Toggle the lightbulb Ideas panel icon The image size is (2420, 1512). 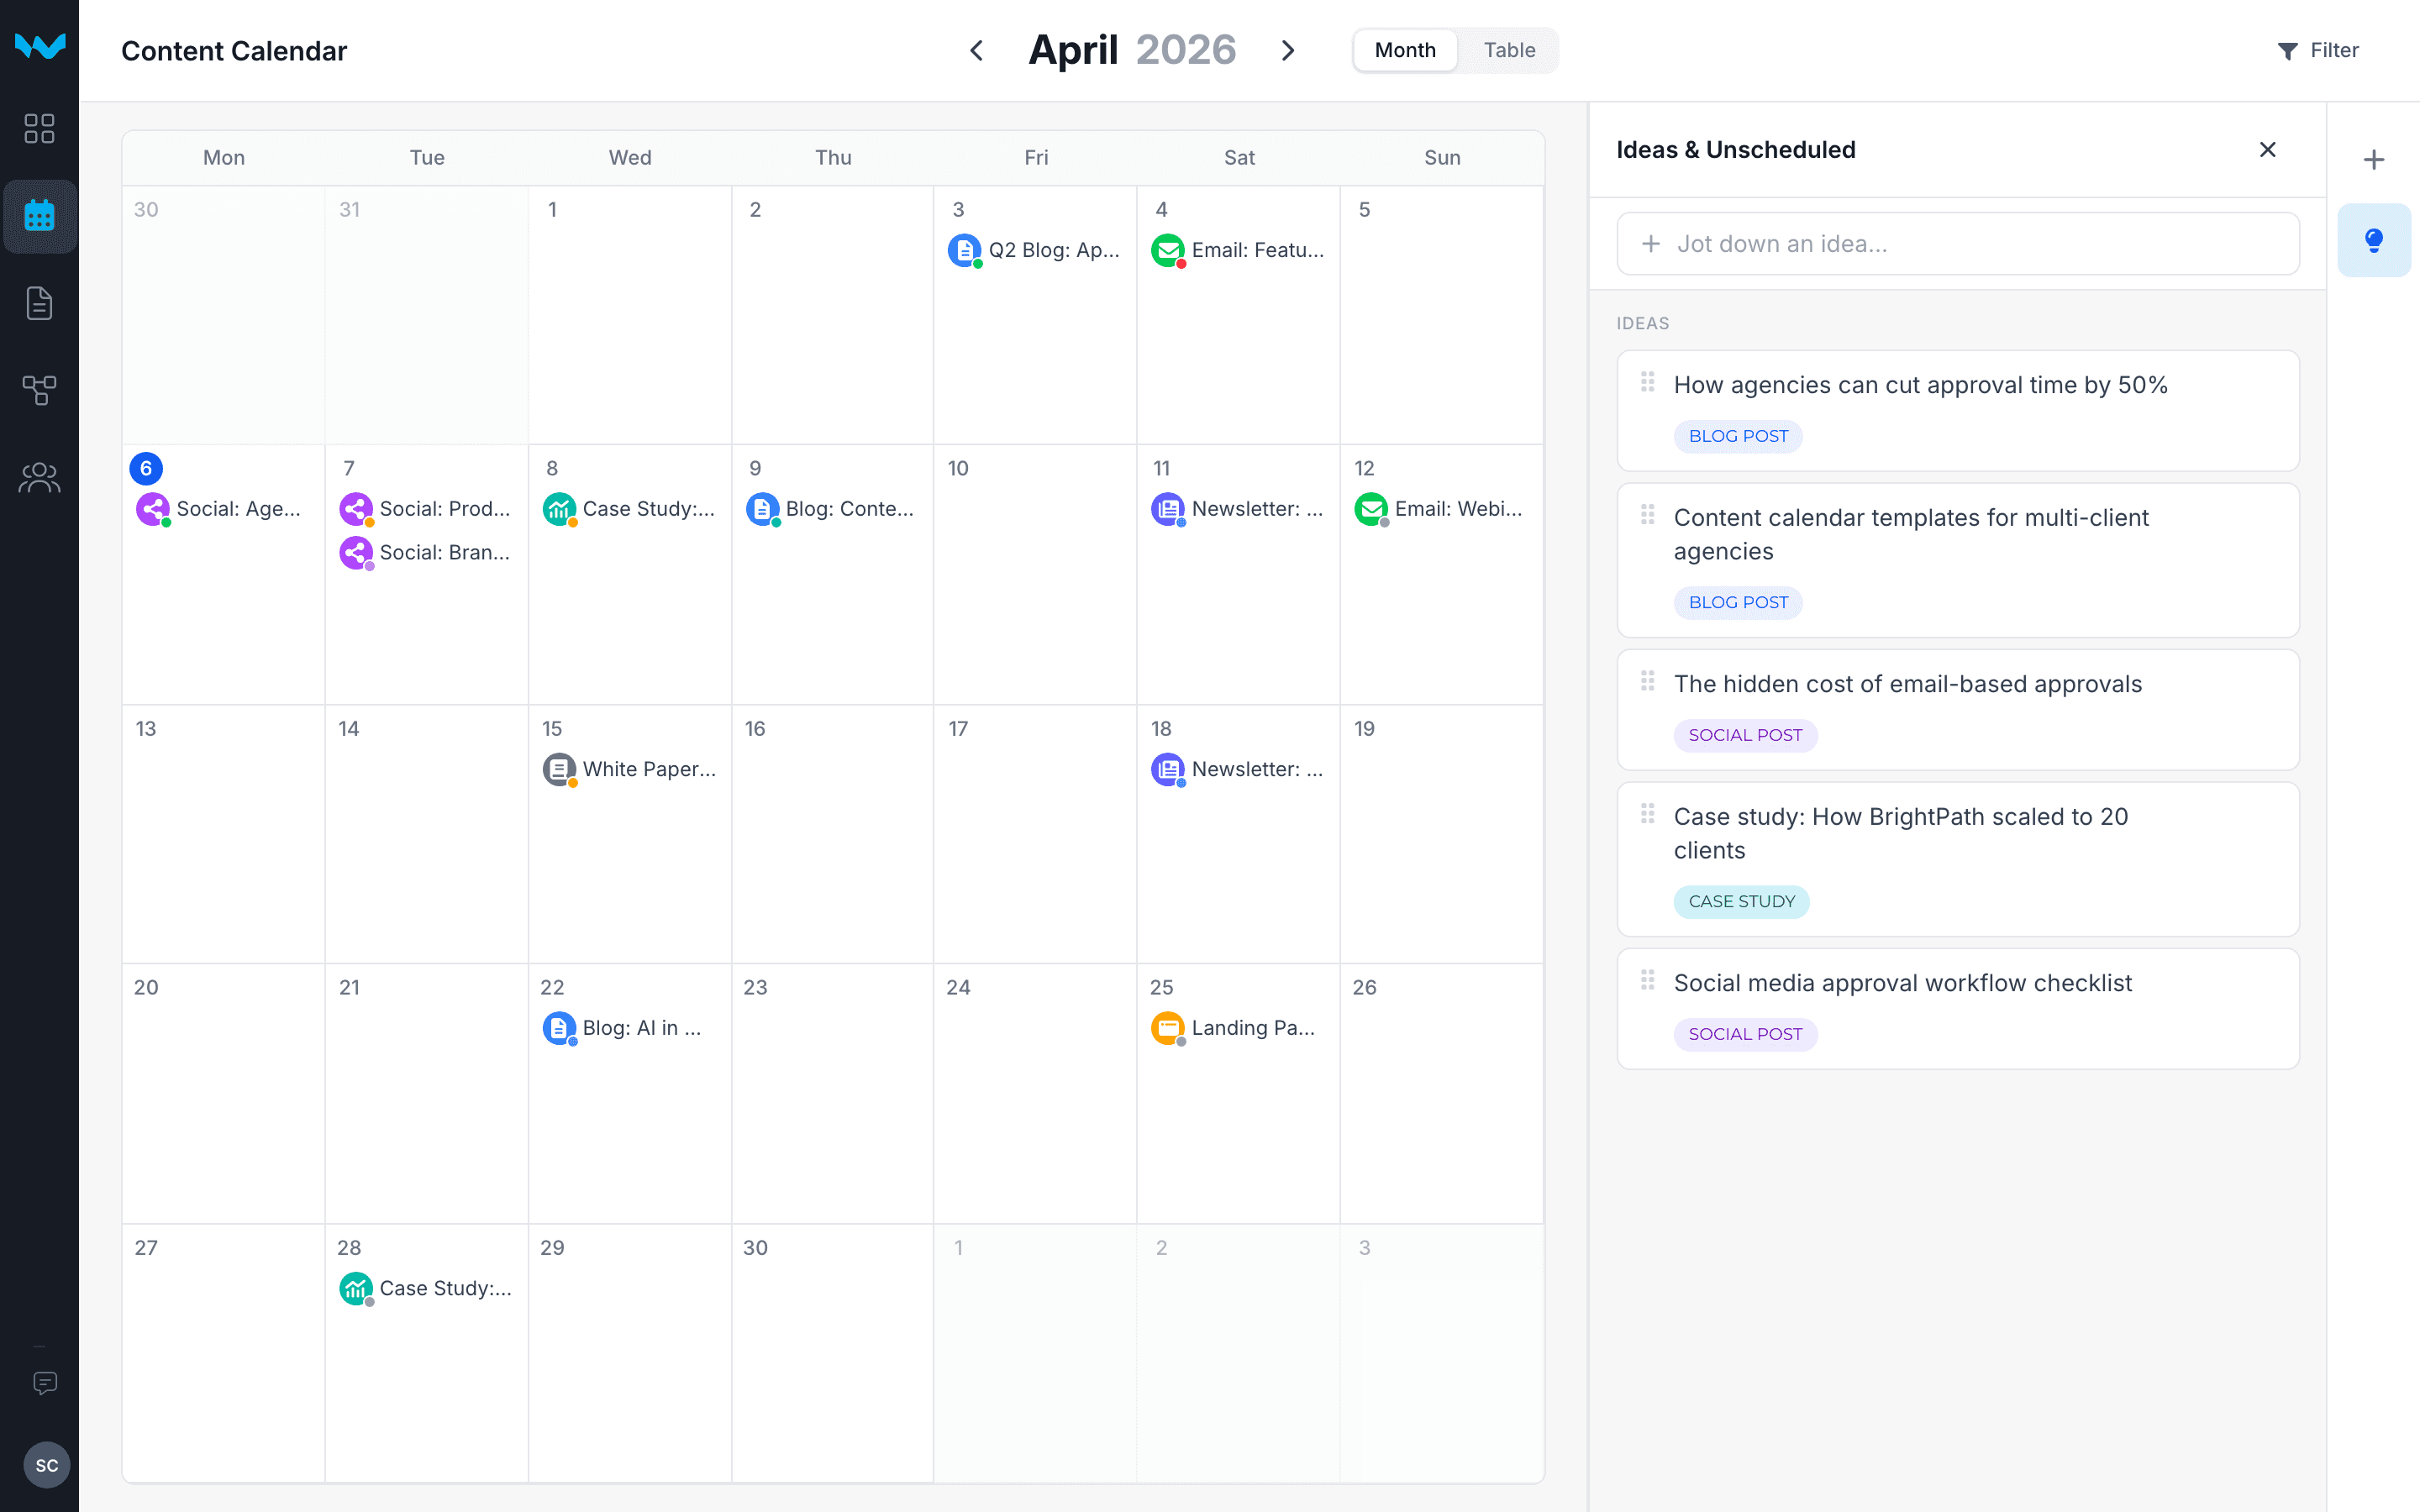coord(2375,239)
